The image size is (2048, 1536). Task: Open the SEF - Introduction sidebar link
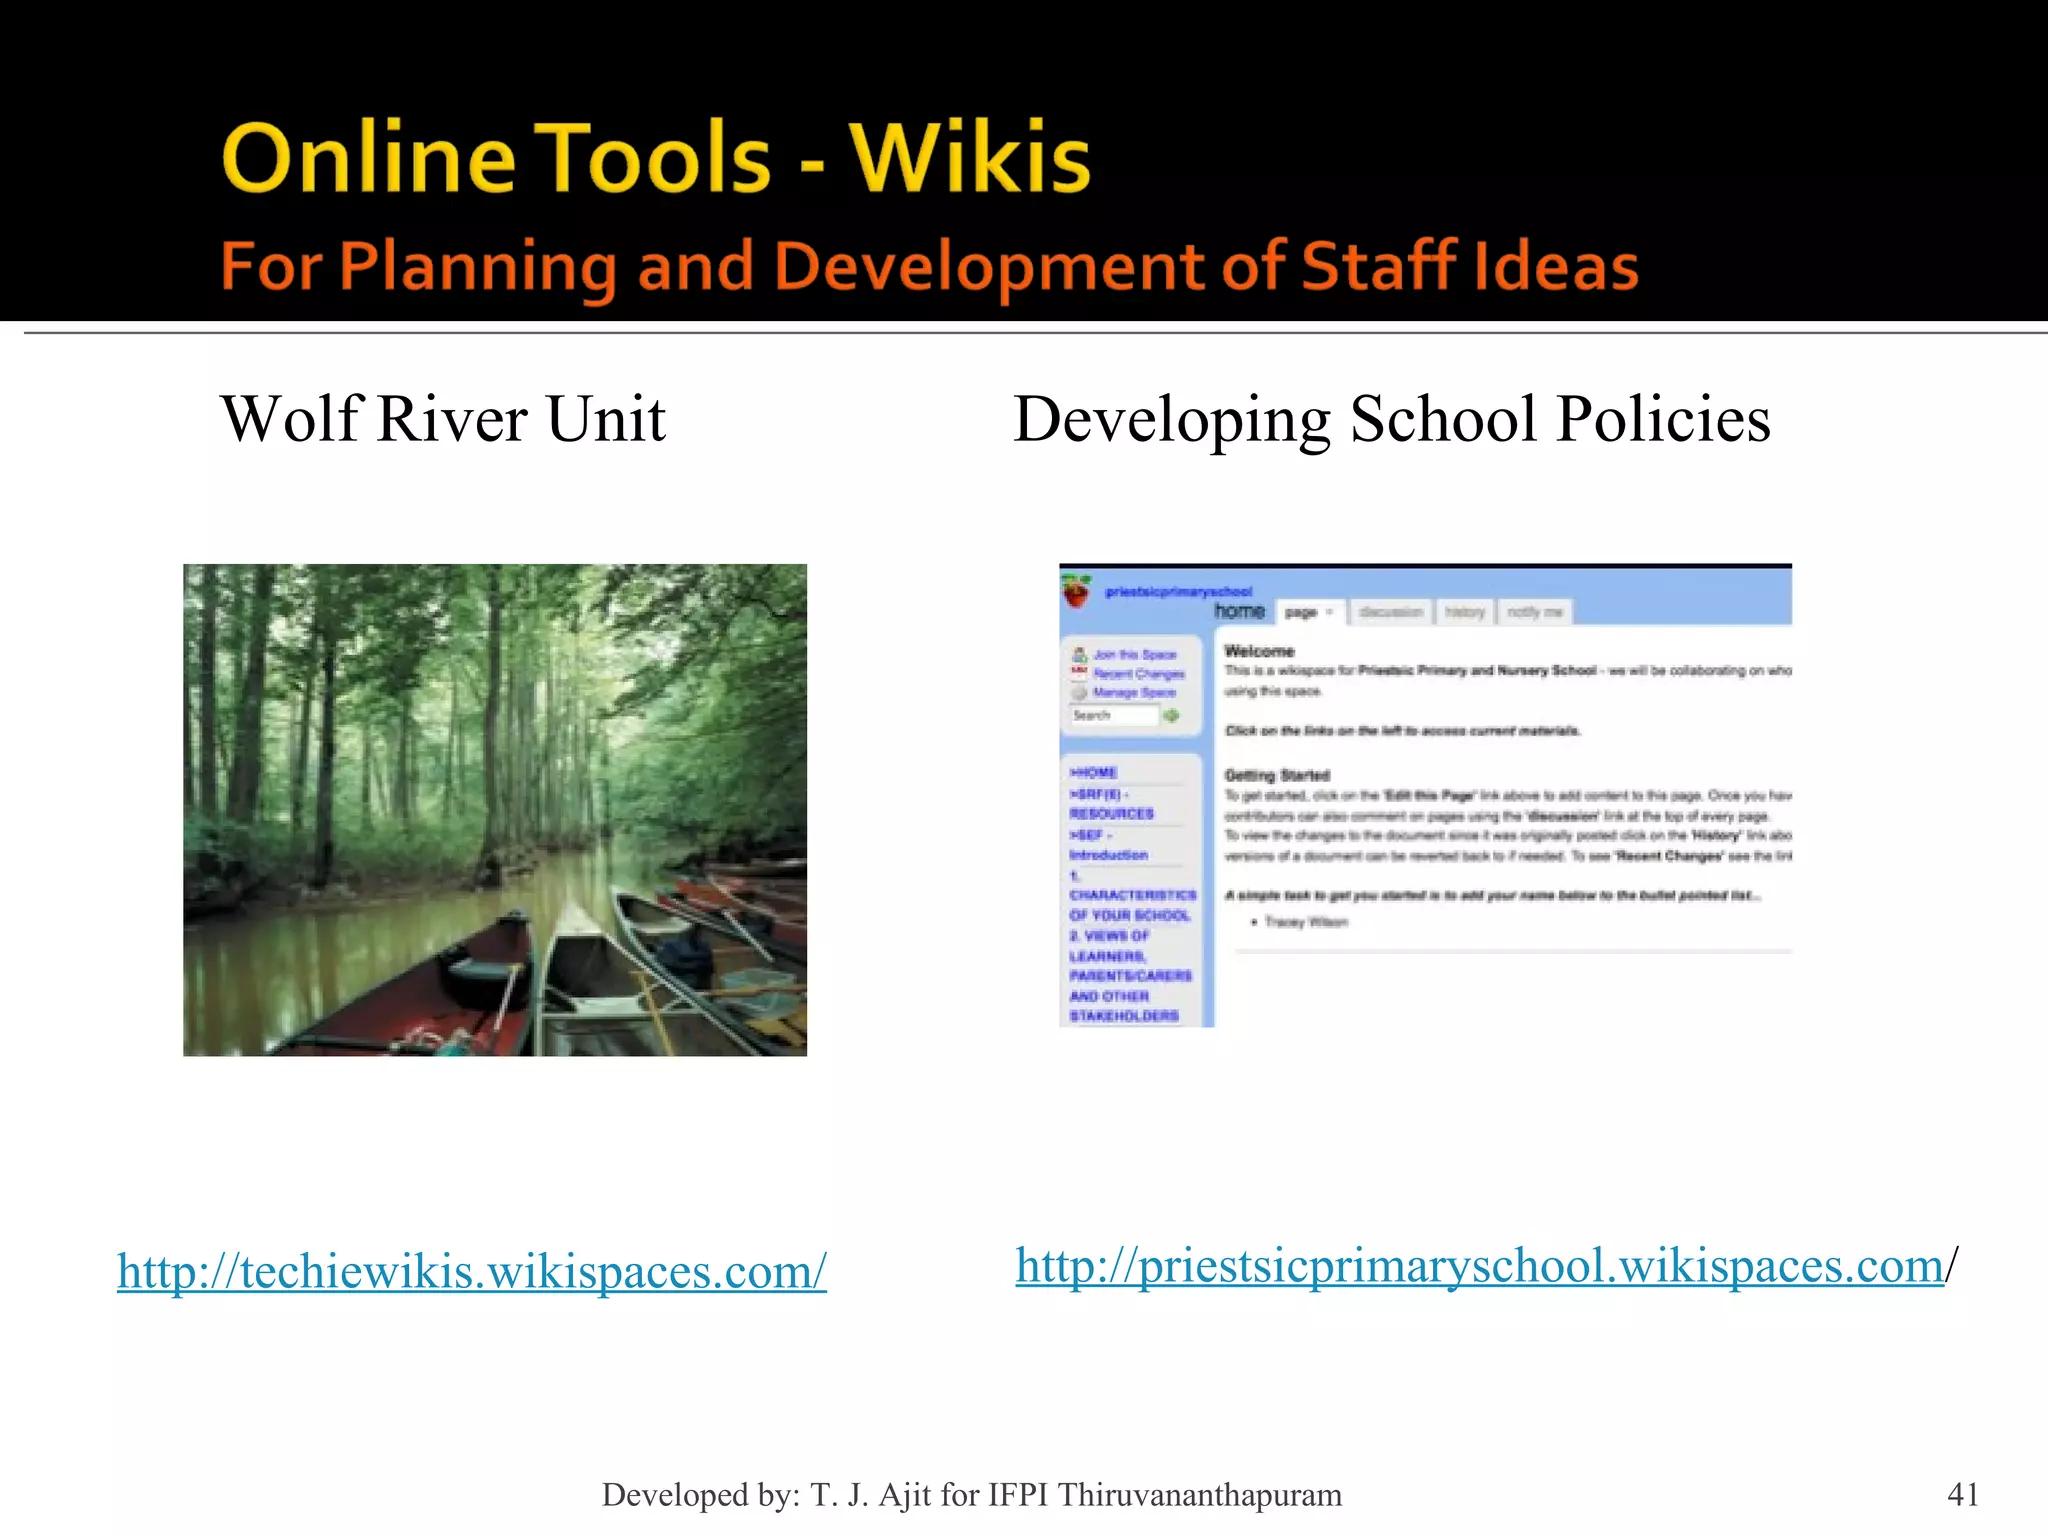[1108, 845]
